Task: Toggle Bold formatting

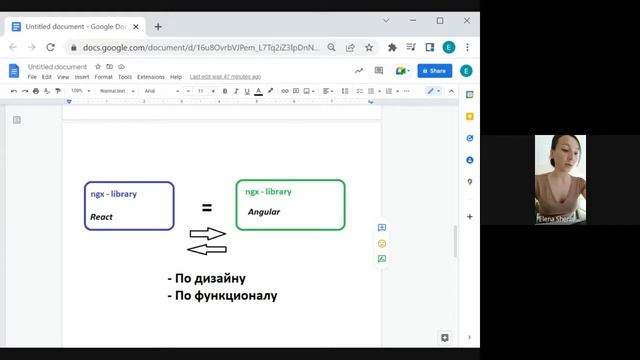Action: (225, 91)
